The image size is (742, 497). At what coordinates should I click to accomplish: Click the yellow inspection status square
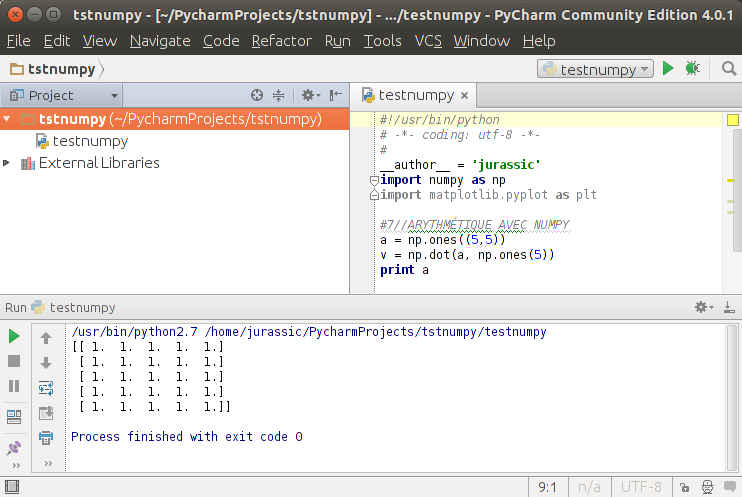[733, 120]
